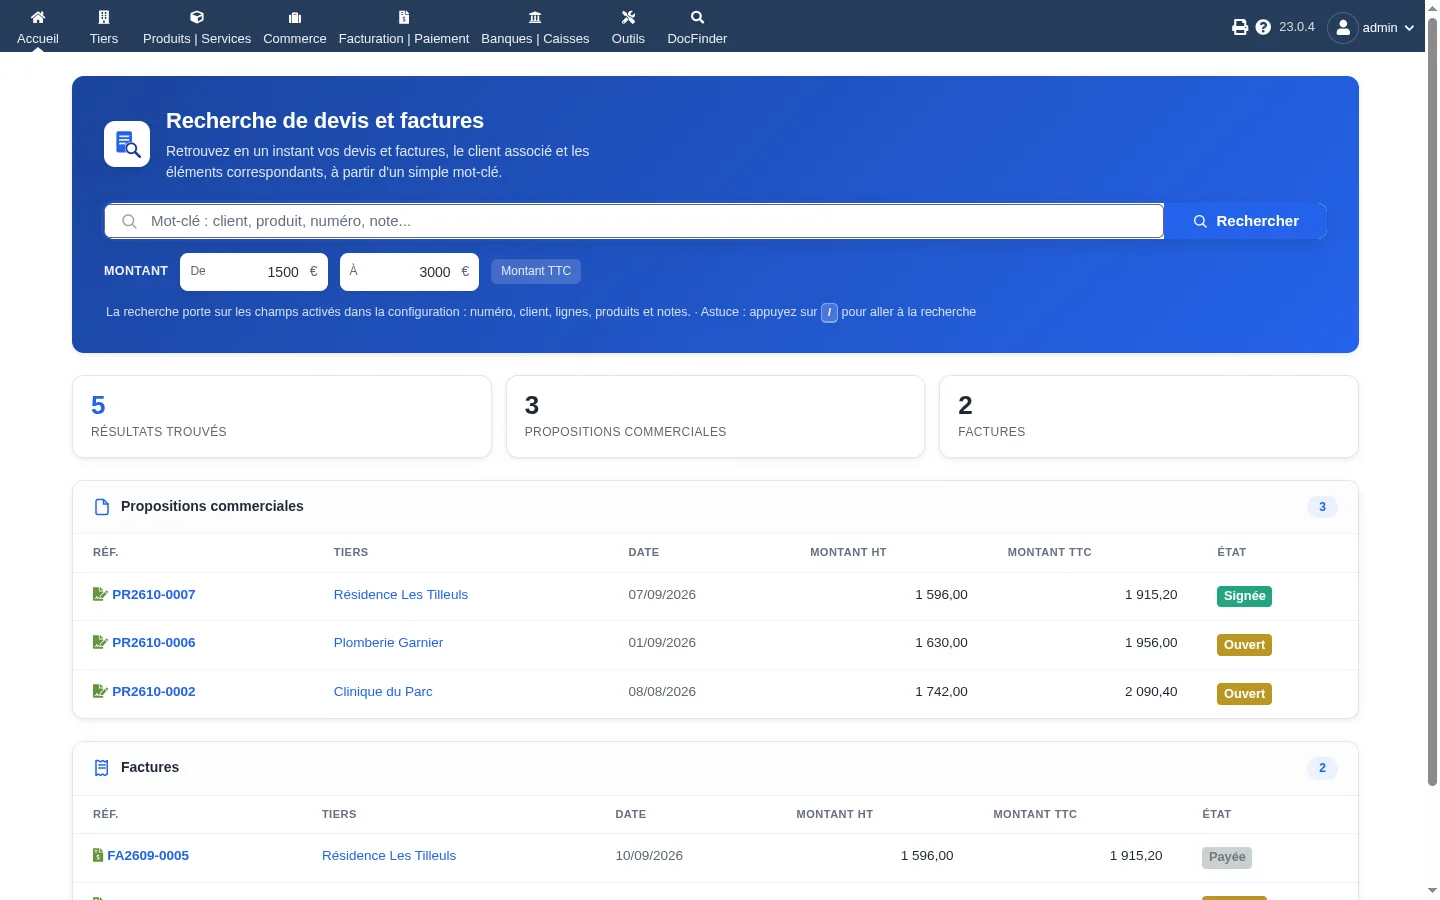The width and height of the screenshot is (1440, 900).
Task: Open the Plomberie Garnier tiers link
Action: (388, 642)
